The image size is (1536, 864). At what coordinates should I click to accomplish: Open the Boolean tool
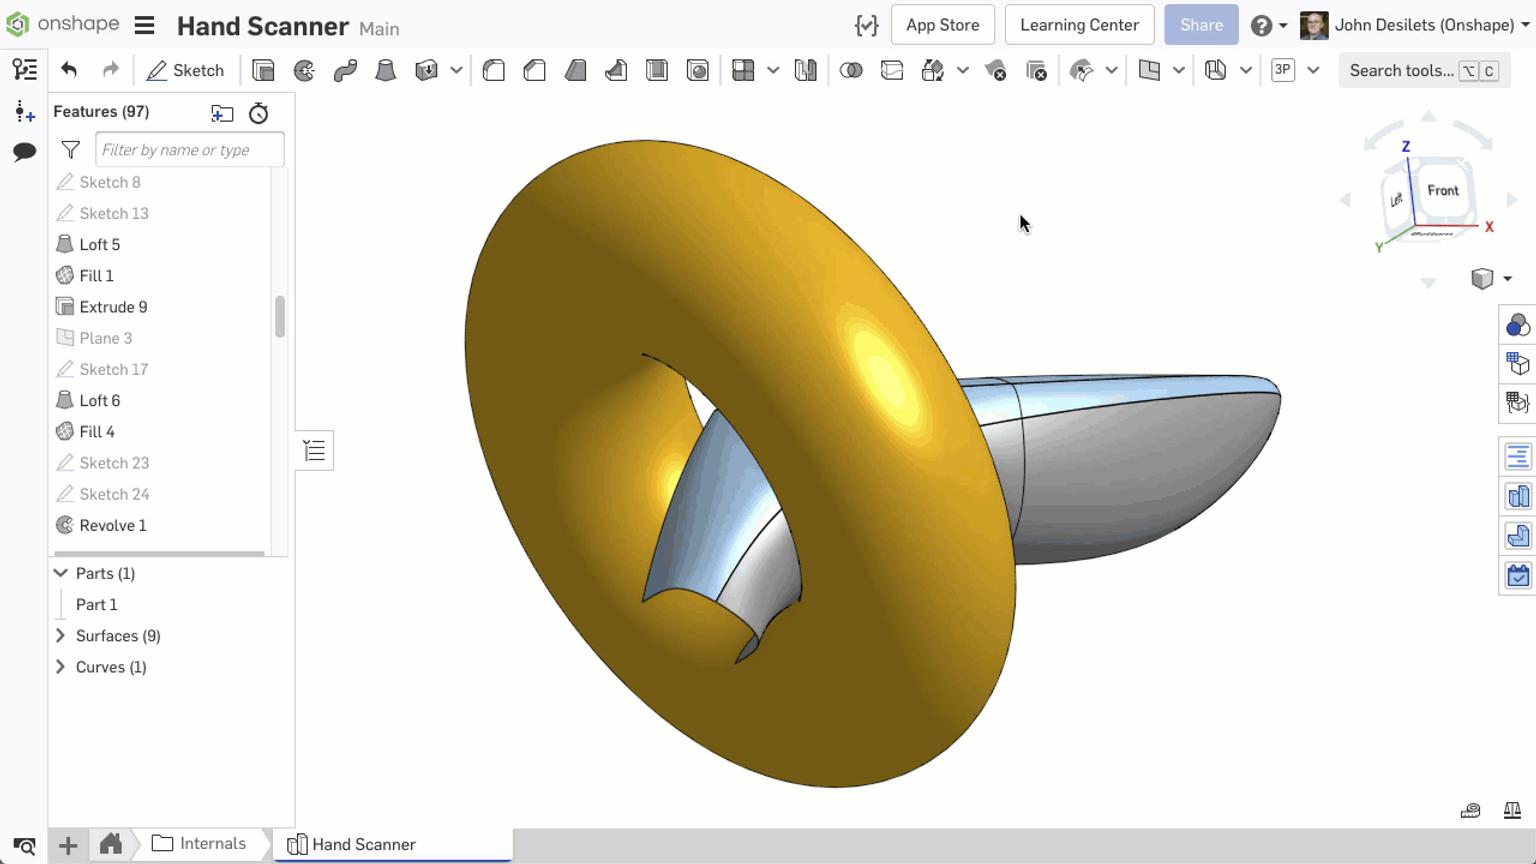click(x=852, y=70)
